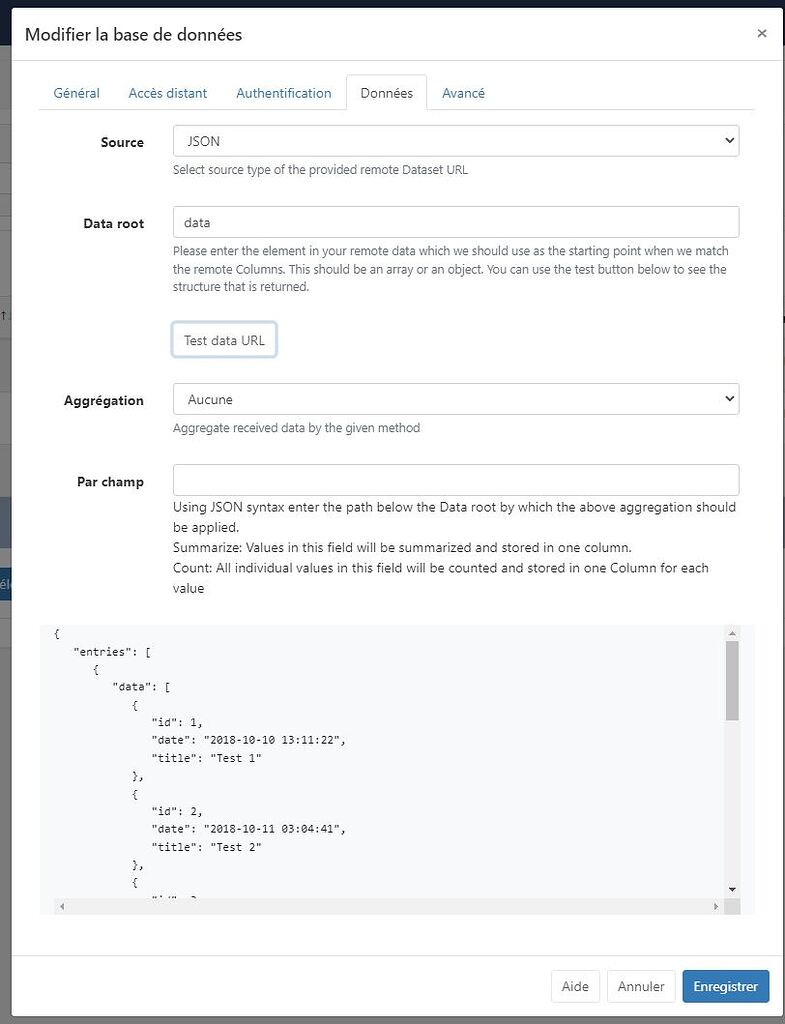Expand the Aggrégation dropdown
The height and width of the screenshot is (1024, 785).
click(455, 399)
